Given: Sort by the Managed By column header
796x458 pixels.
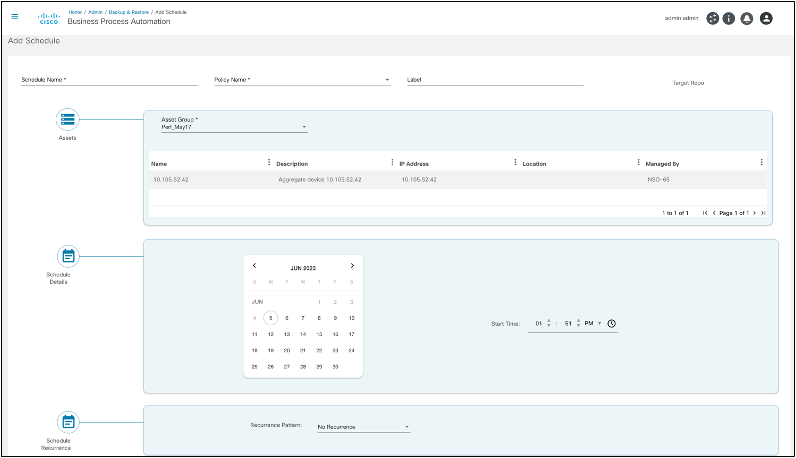Looking at the screenshot, I should point(662,164).
